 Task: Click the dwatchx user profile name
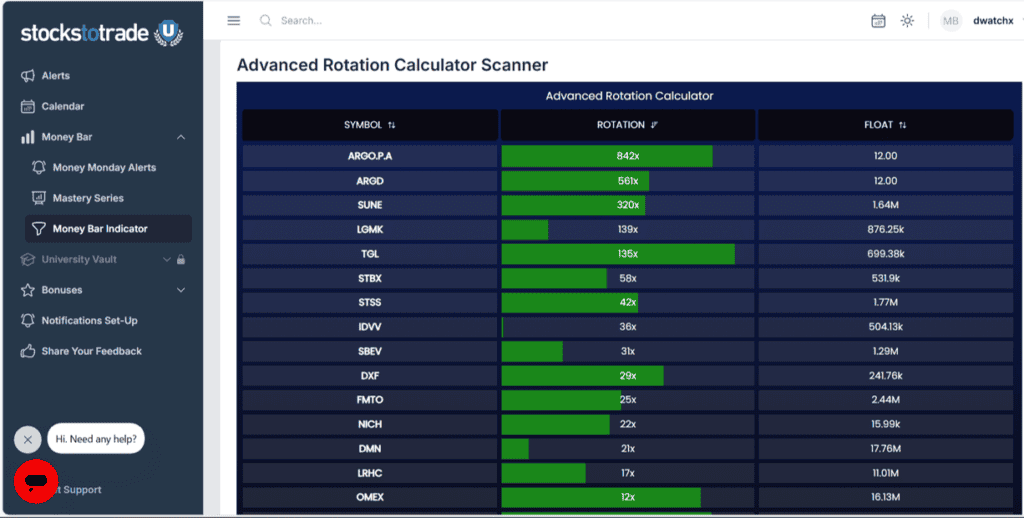pos(993,21)
